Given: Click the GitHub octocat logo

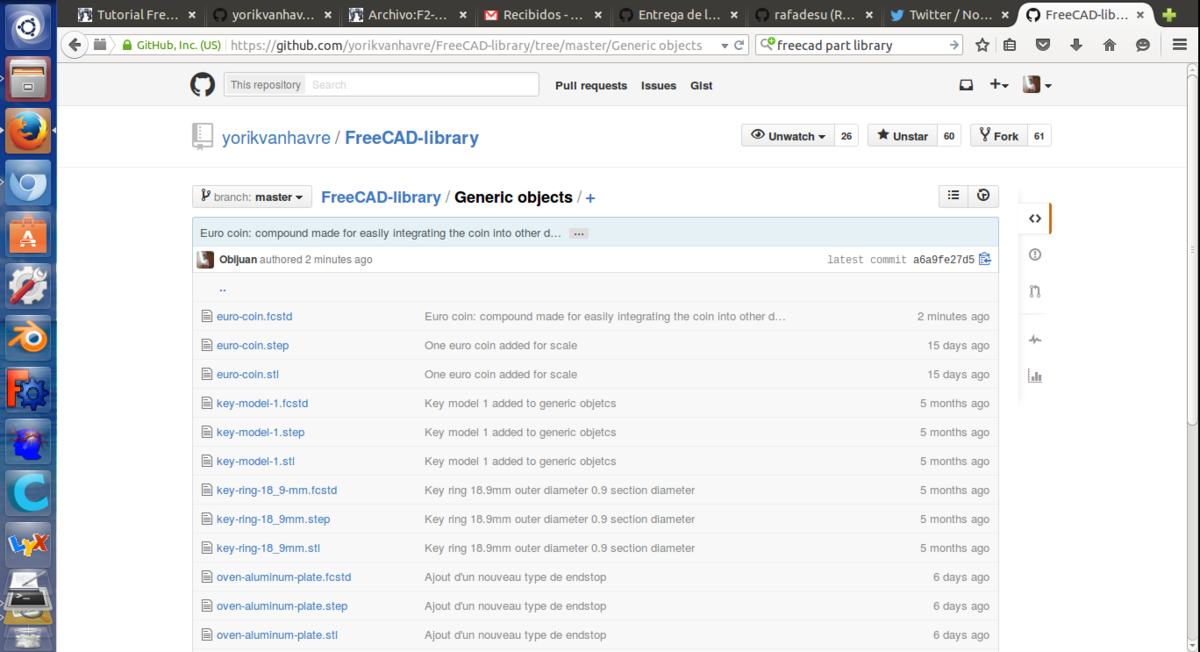Looking at the screenshot, I should coord(203,85).
